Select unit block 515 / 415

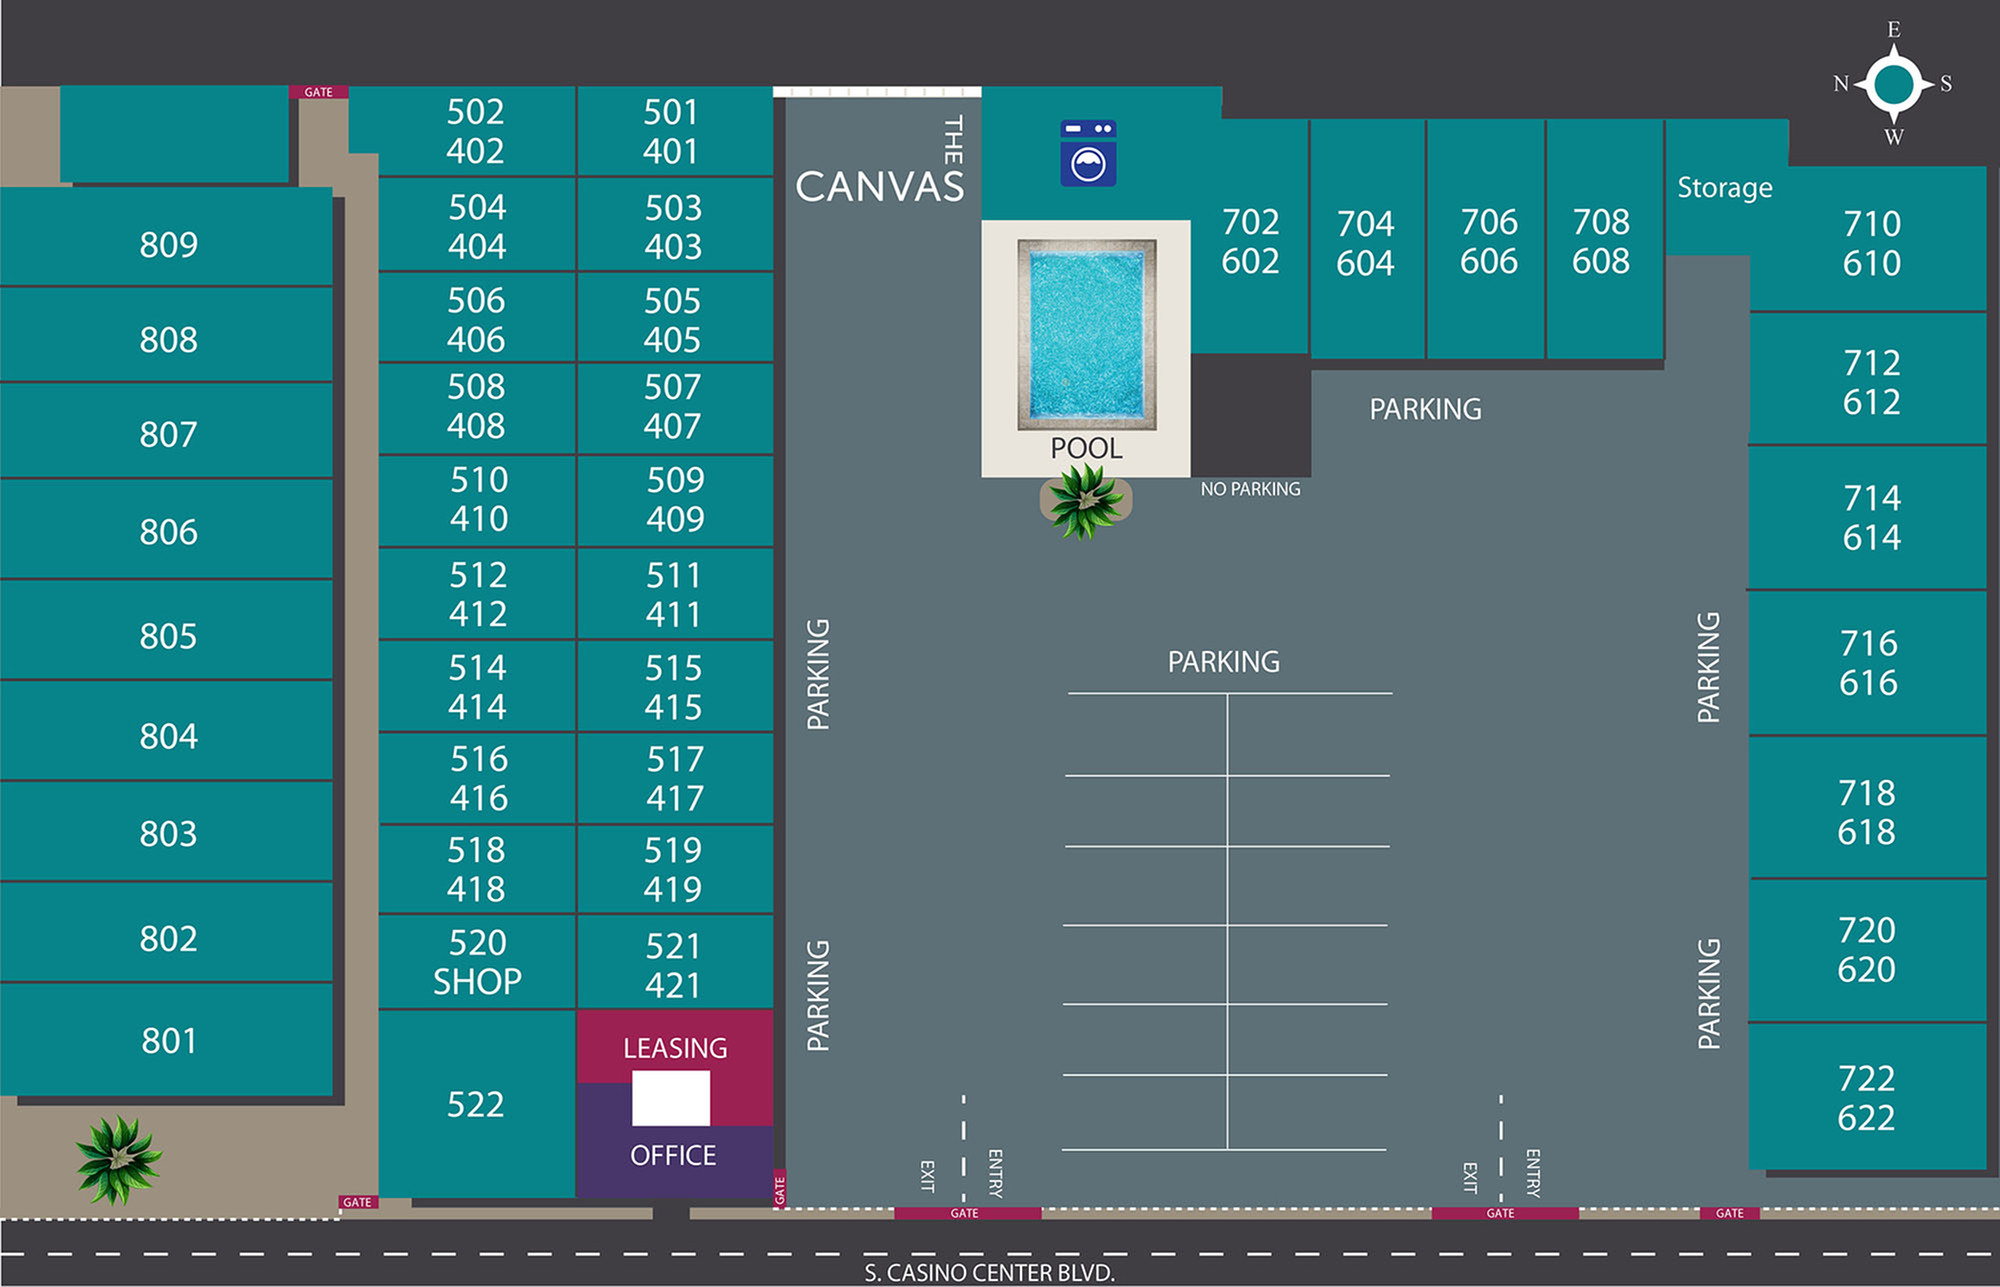point(675,686)
